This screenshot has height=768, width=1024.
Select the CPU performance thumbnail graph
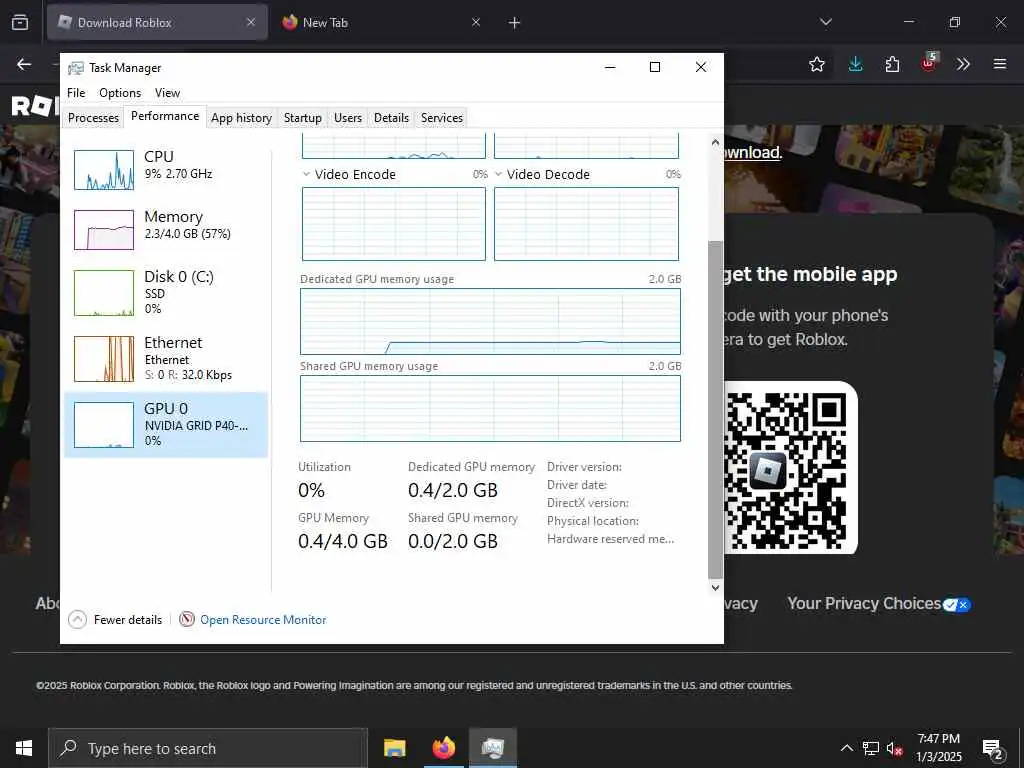tap(104, 170)
